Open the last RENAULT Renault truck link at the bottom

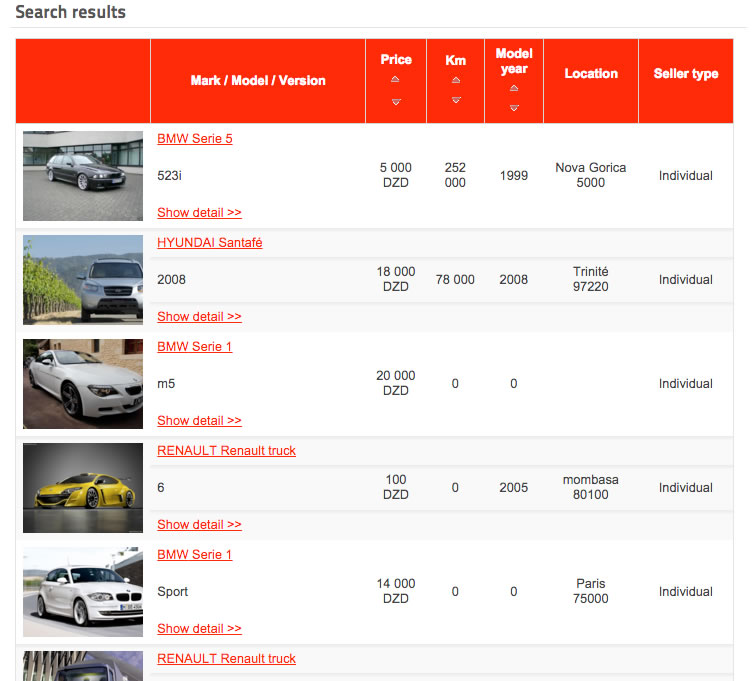tap(226, 659)
